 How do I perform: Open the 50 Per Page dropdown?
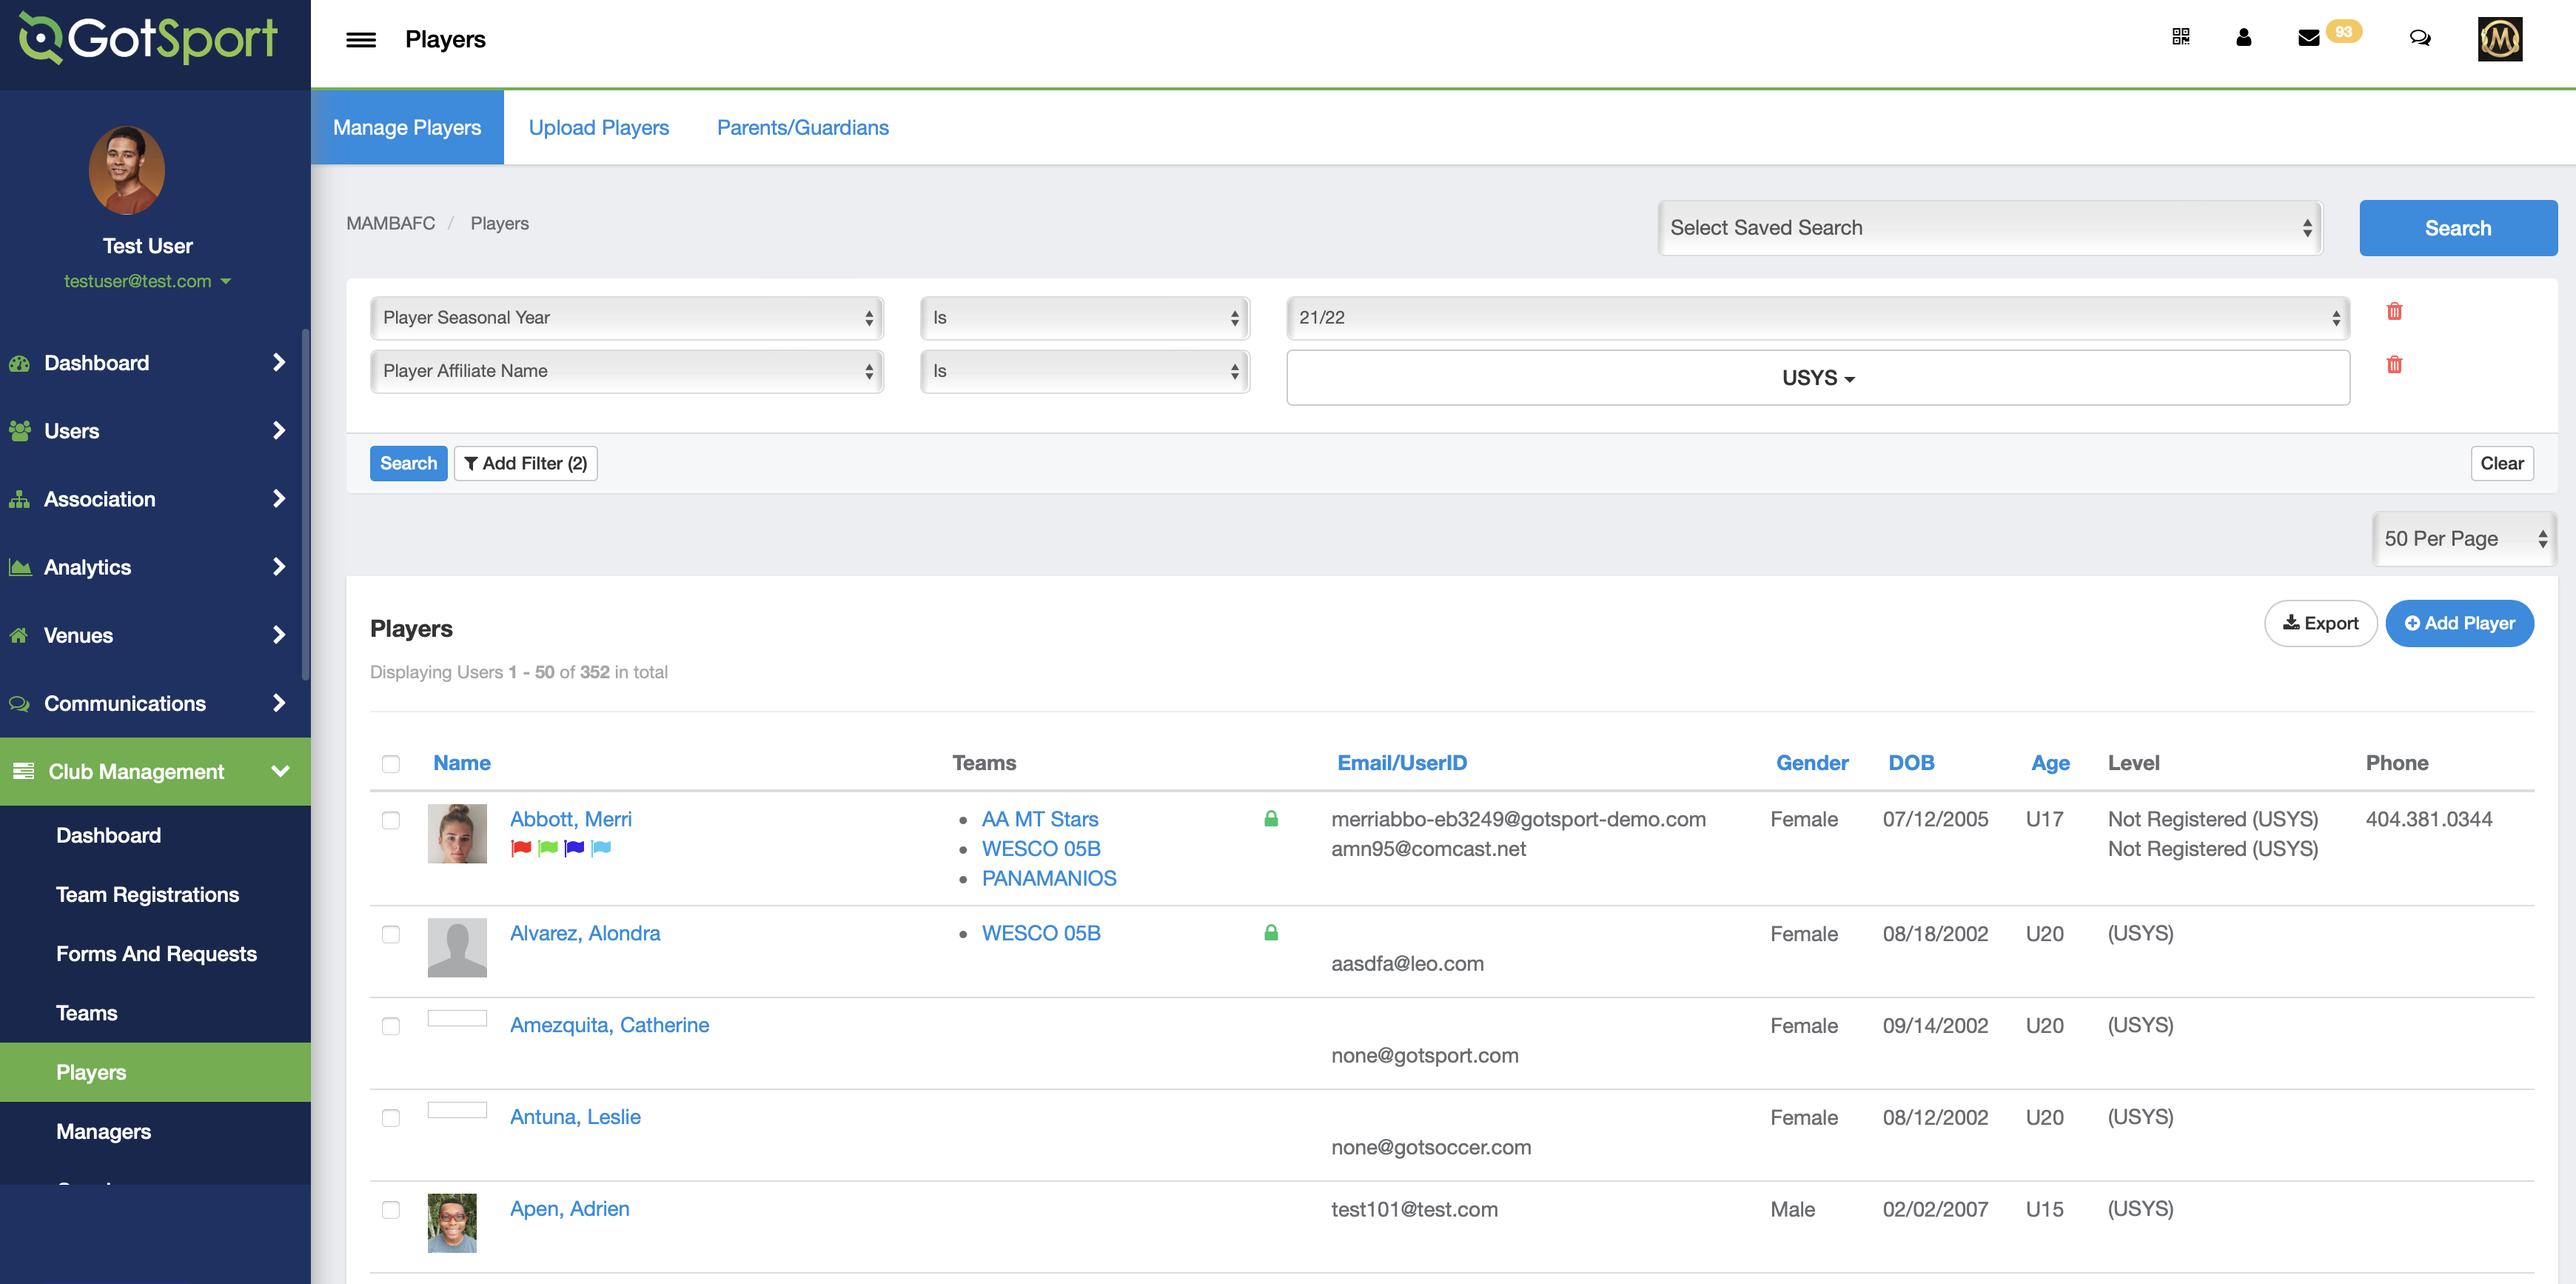[x=2464, y=539]
